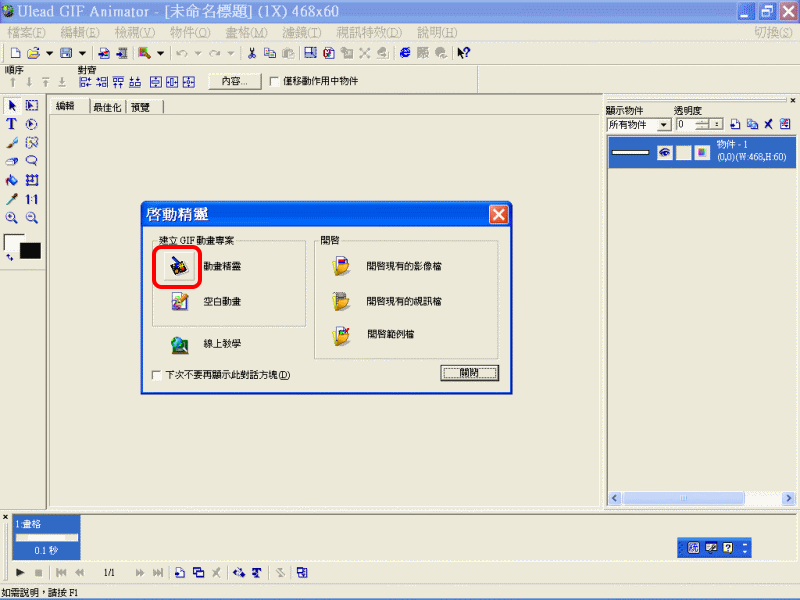Click the 內容... properties button
Screen dimensions: 800x600
(233, 81)
